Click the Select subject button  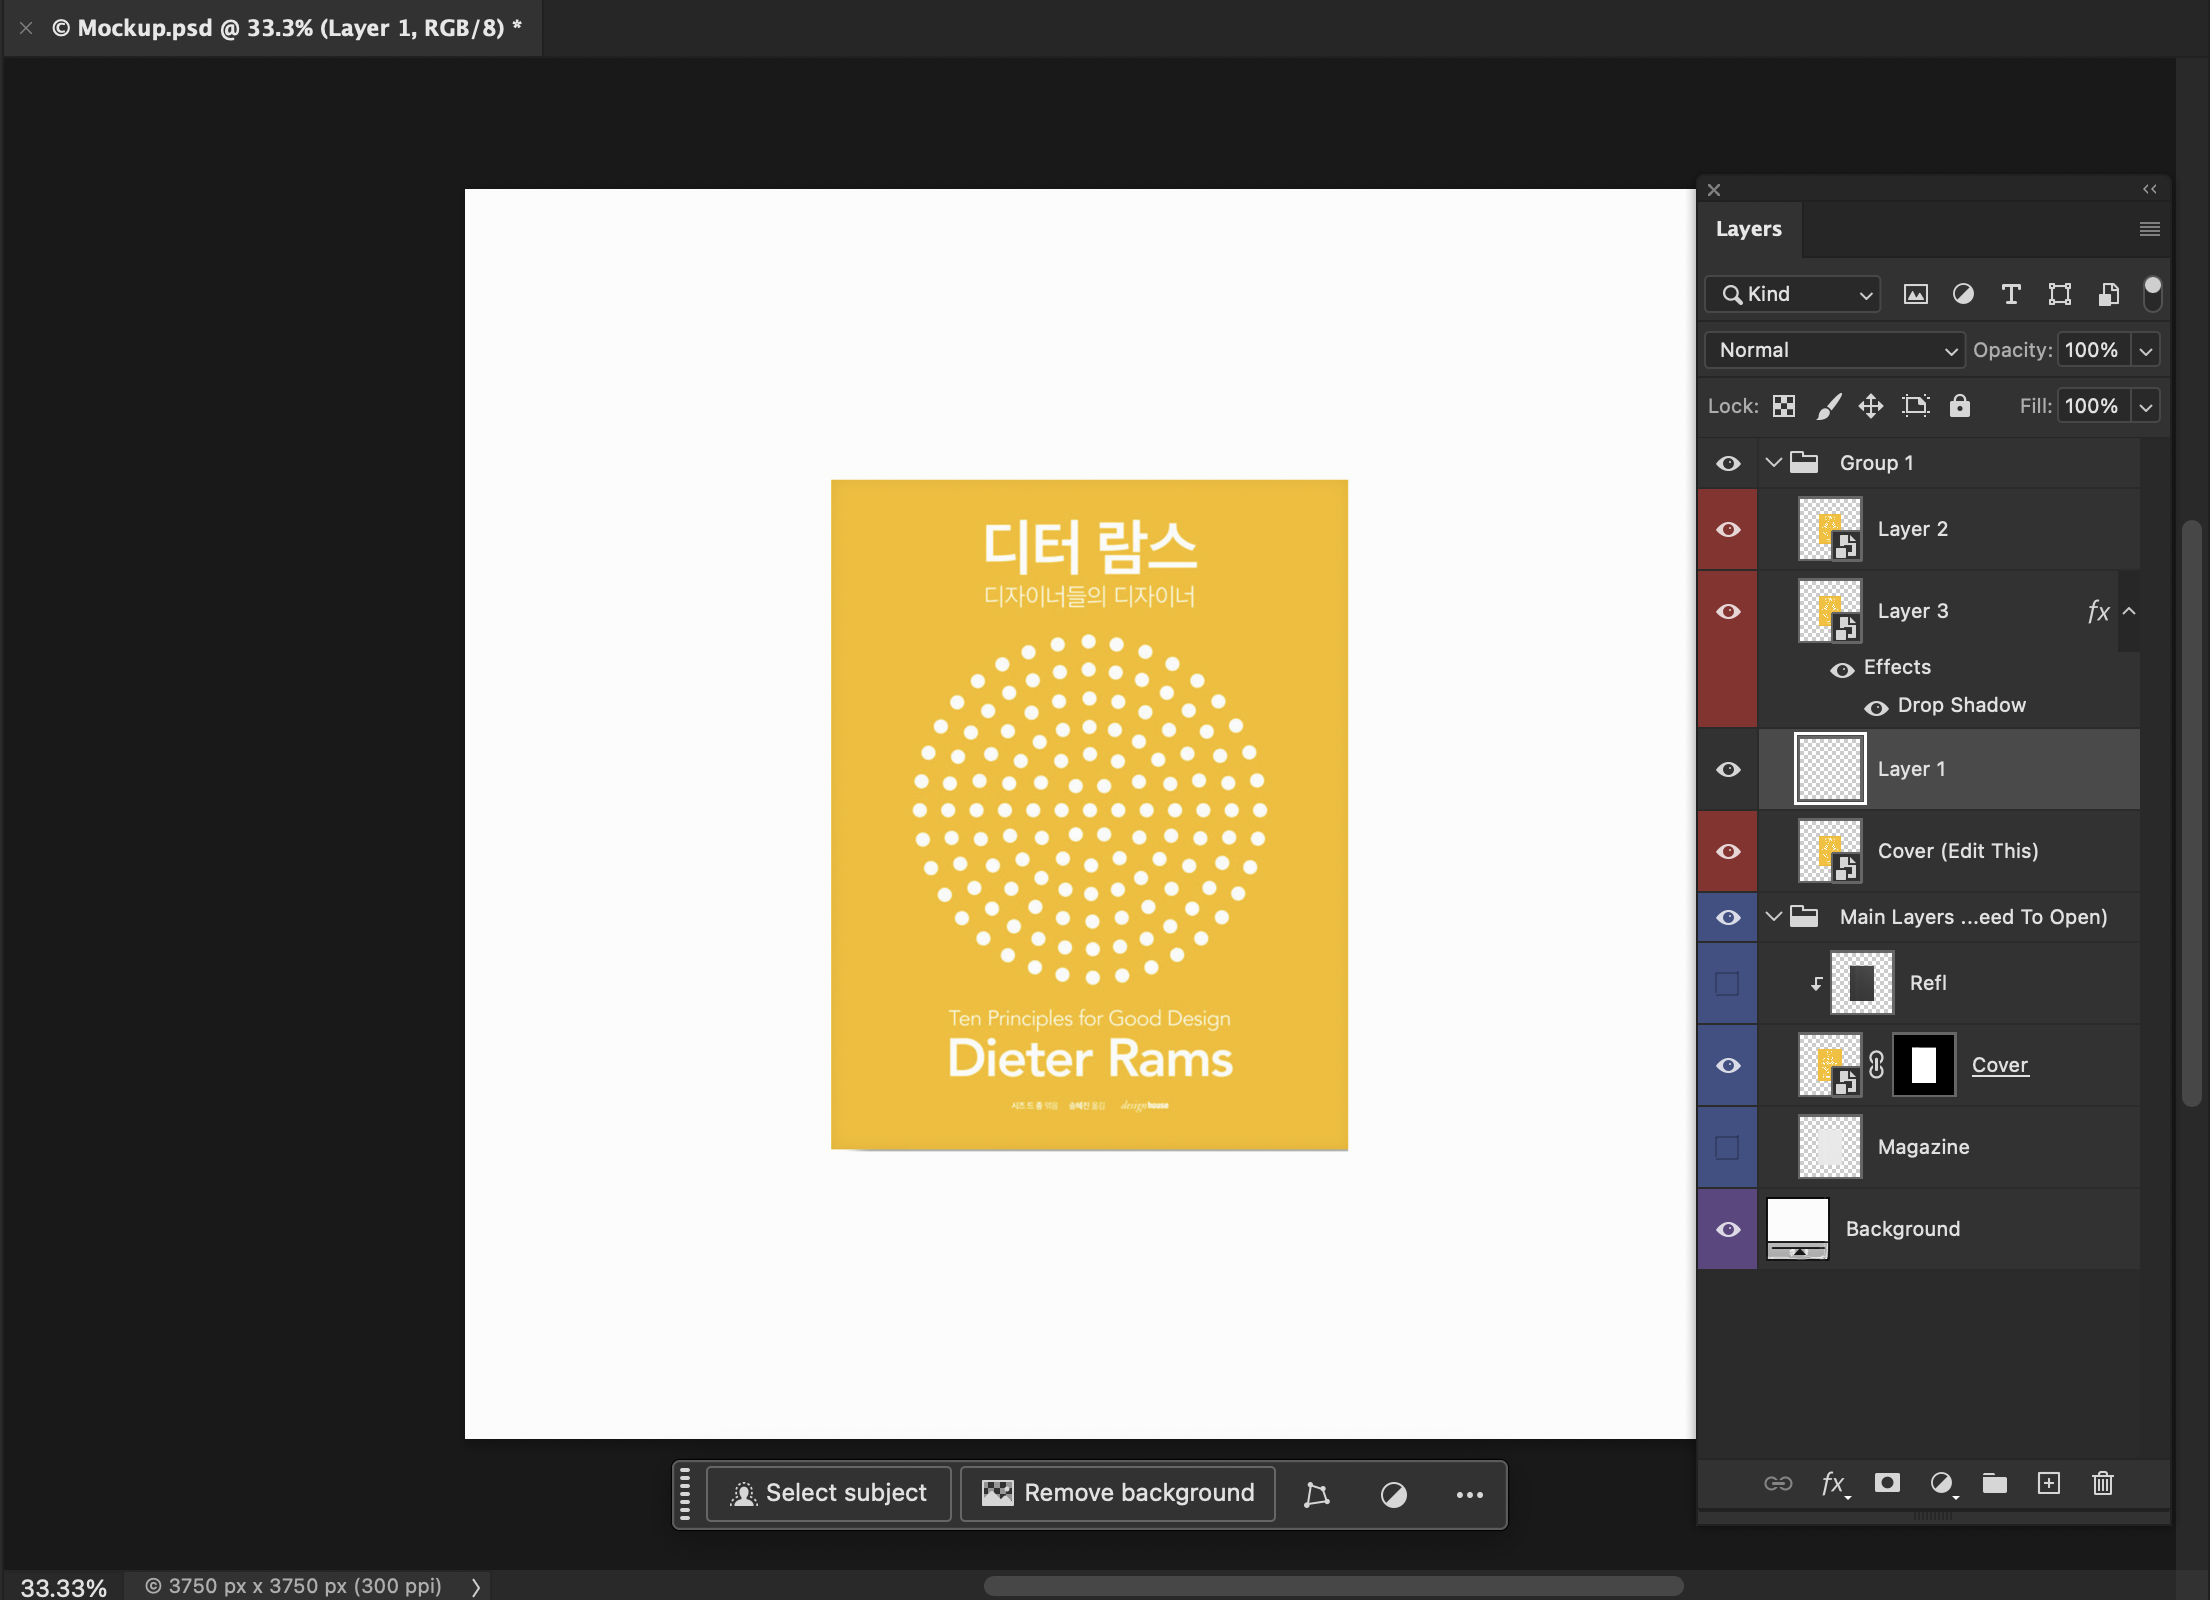(x=829, y=1494)
